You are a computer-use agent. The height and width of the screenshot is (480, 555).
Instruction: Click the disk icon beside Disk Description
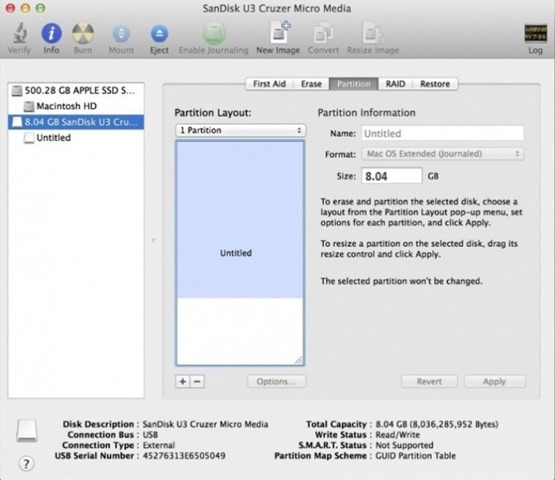(27, 430)
